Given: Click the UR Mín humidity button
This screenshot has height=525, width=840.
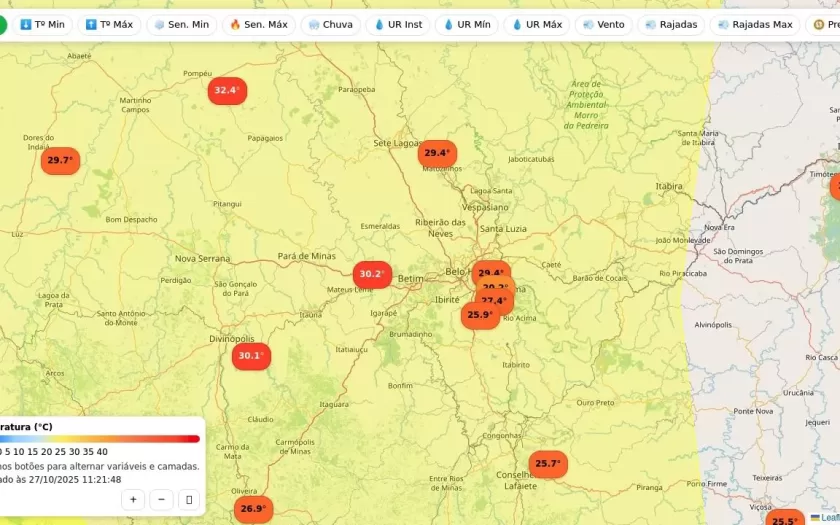Looking at the screenshot, I should 466,24.
